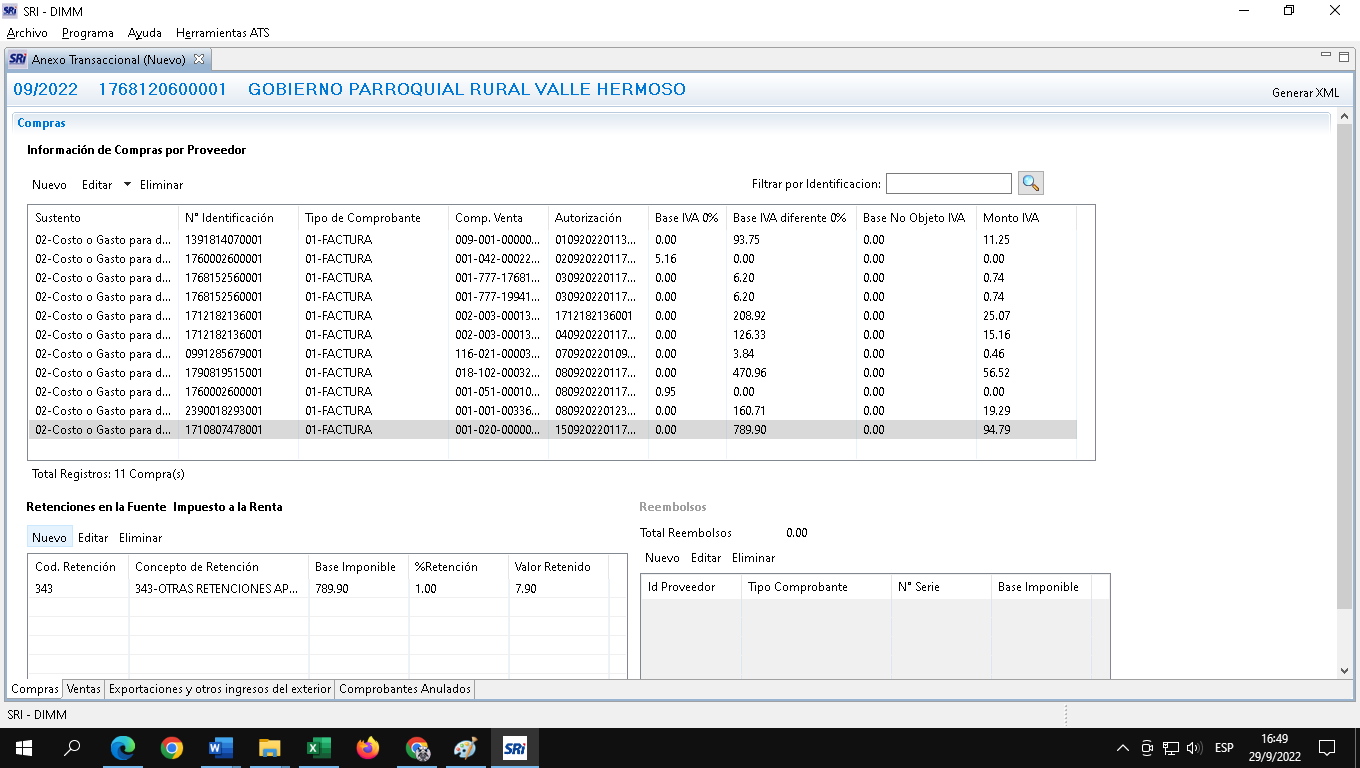Image resolution: width=1360 pixels, height=768 pixels.
Task: Click Nuevo under Retenciones en la Fuente
Action: pos(49,538)
